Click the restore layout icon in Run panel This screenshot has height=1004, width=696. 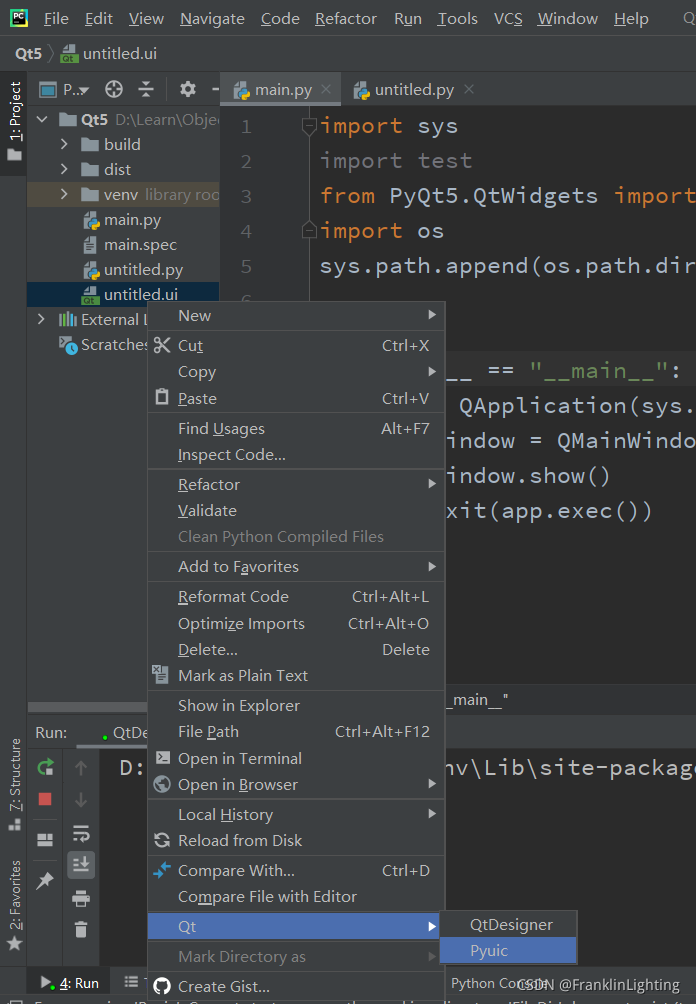tap(45, 839)
